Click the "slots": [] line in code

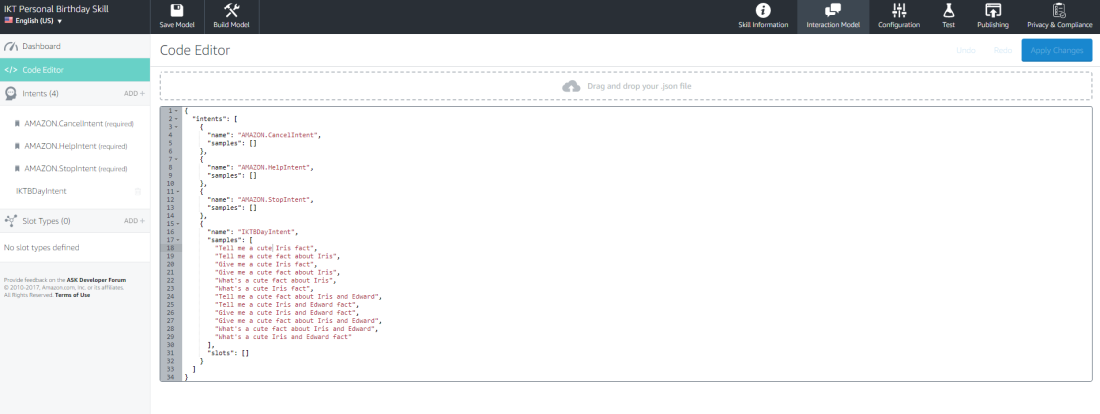(227, 353)
